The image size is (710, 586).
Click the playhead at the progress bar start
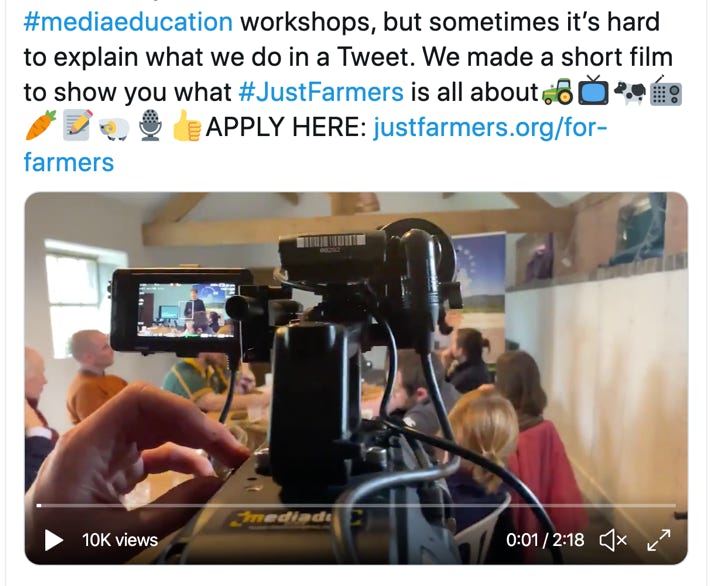(x=39, y=505)
